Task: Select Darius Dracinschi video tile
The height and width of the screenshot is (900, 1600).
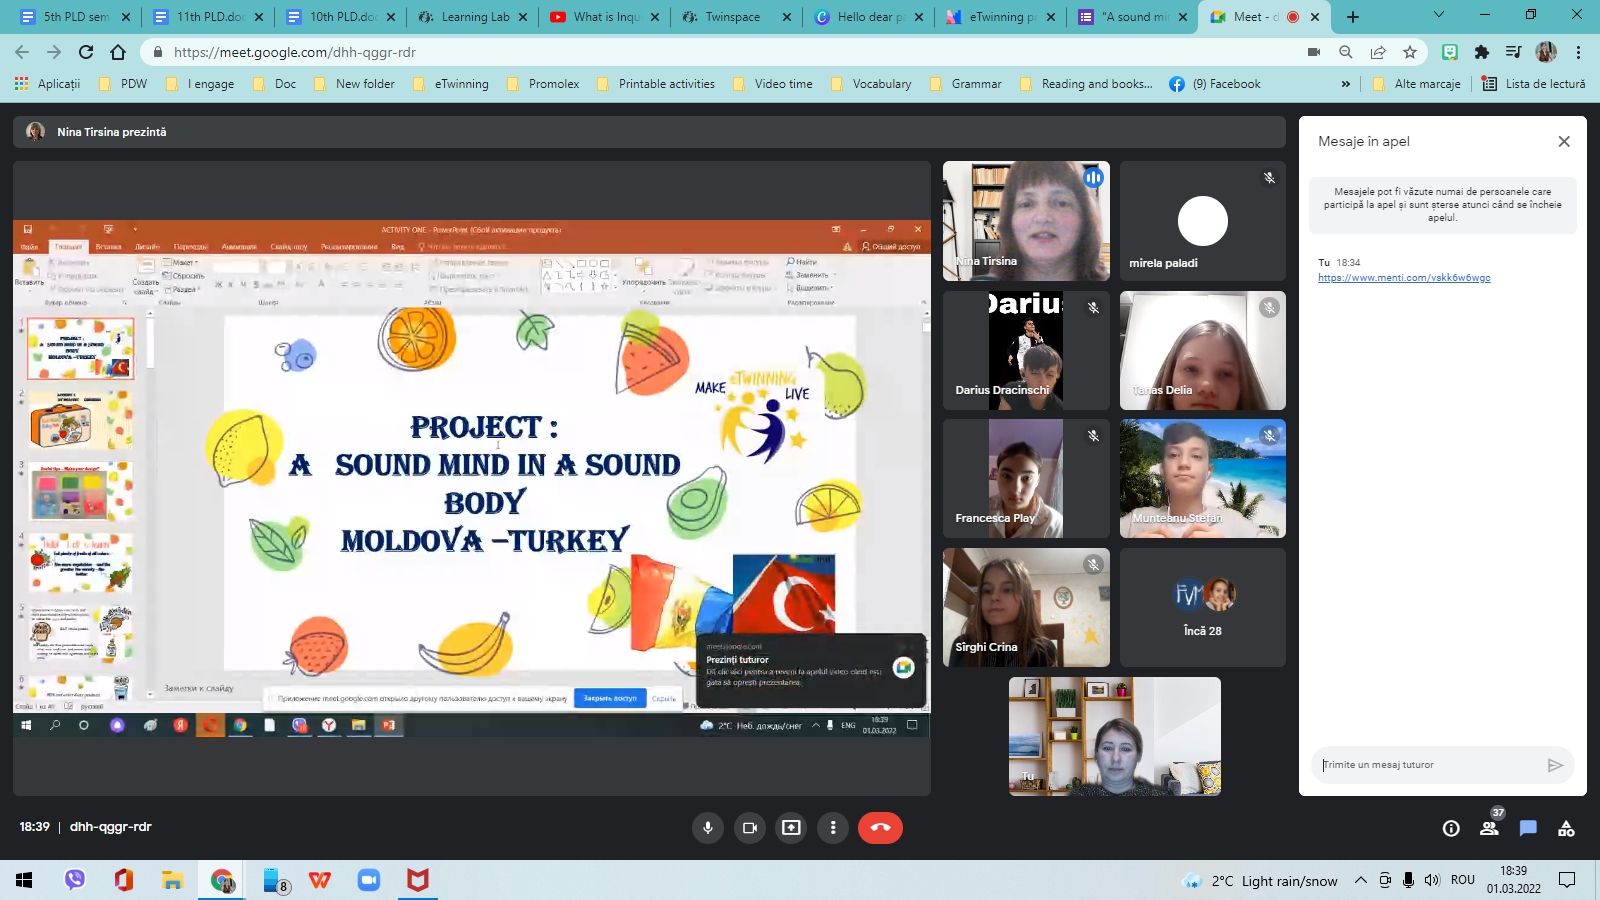Action: (x=1026, y=350)
